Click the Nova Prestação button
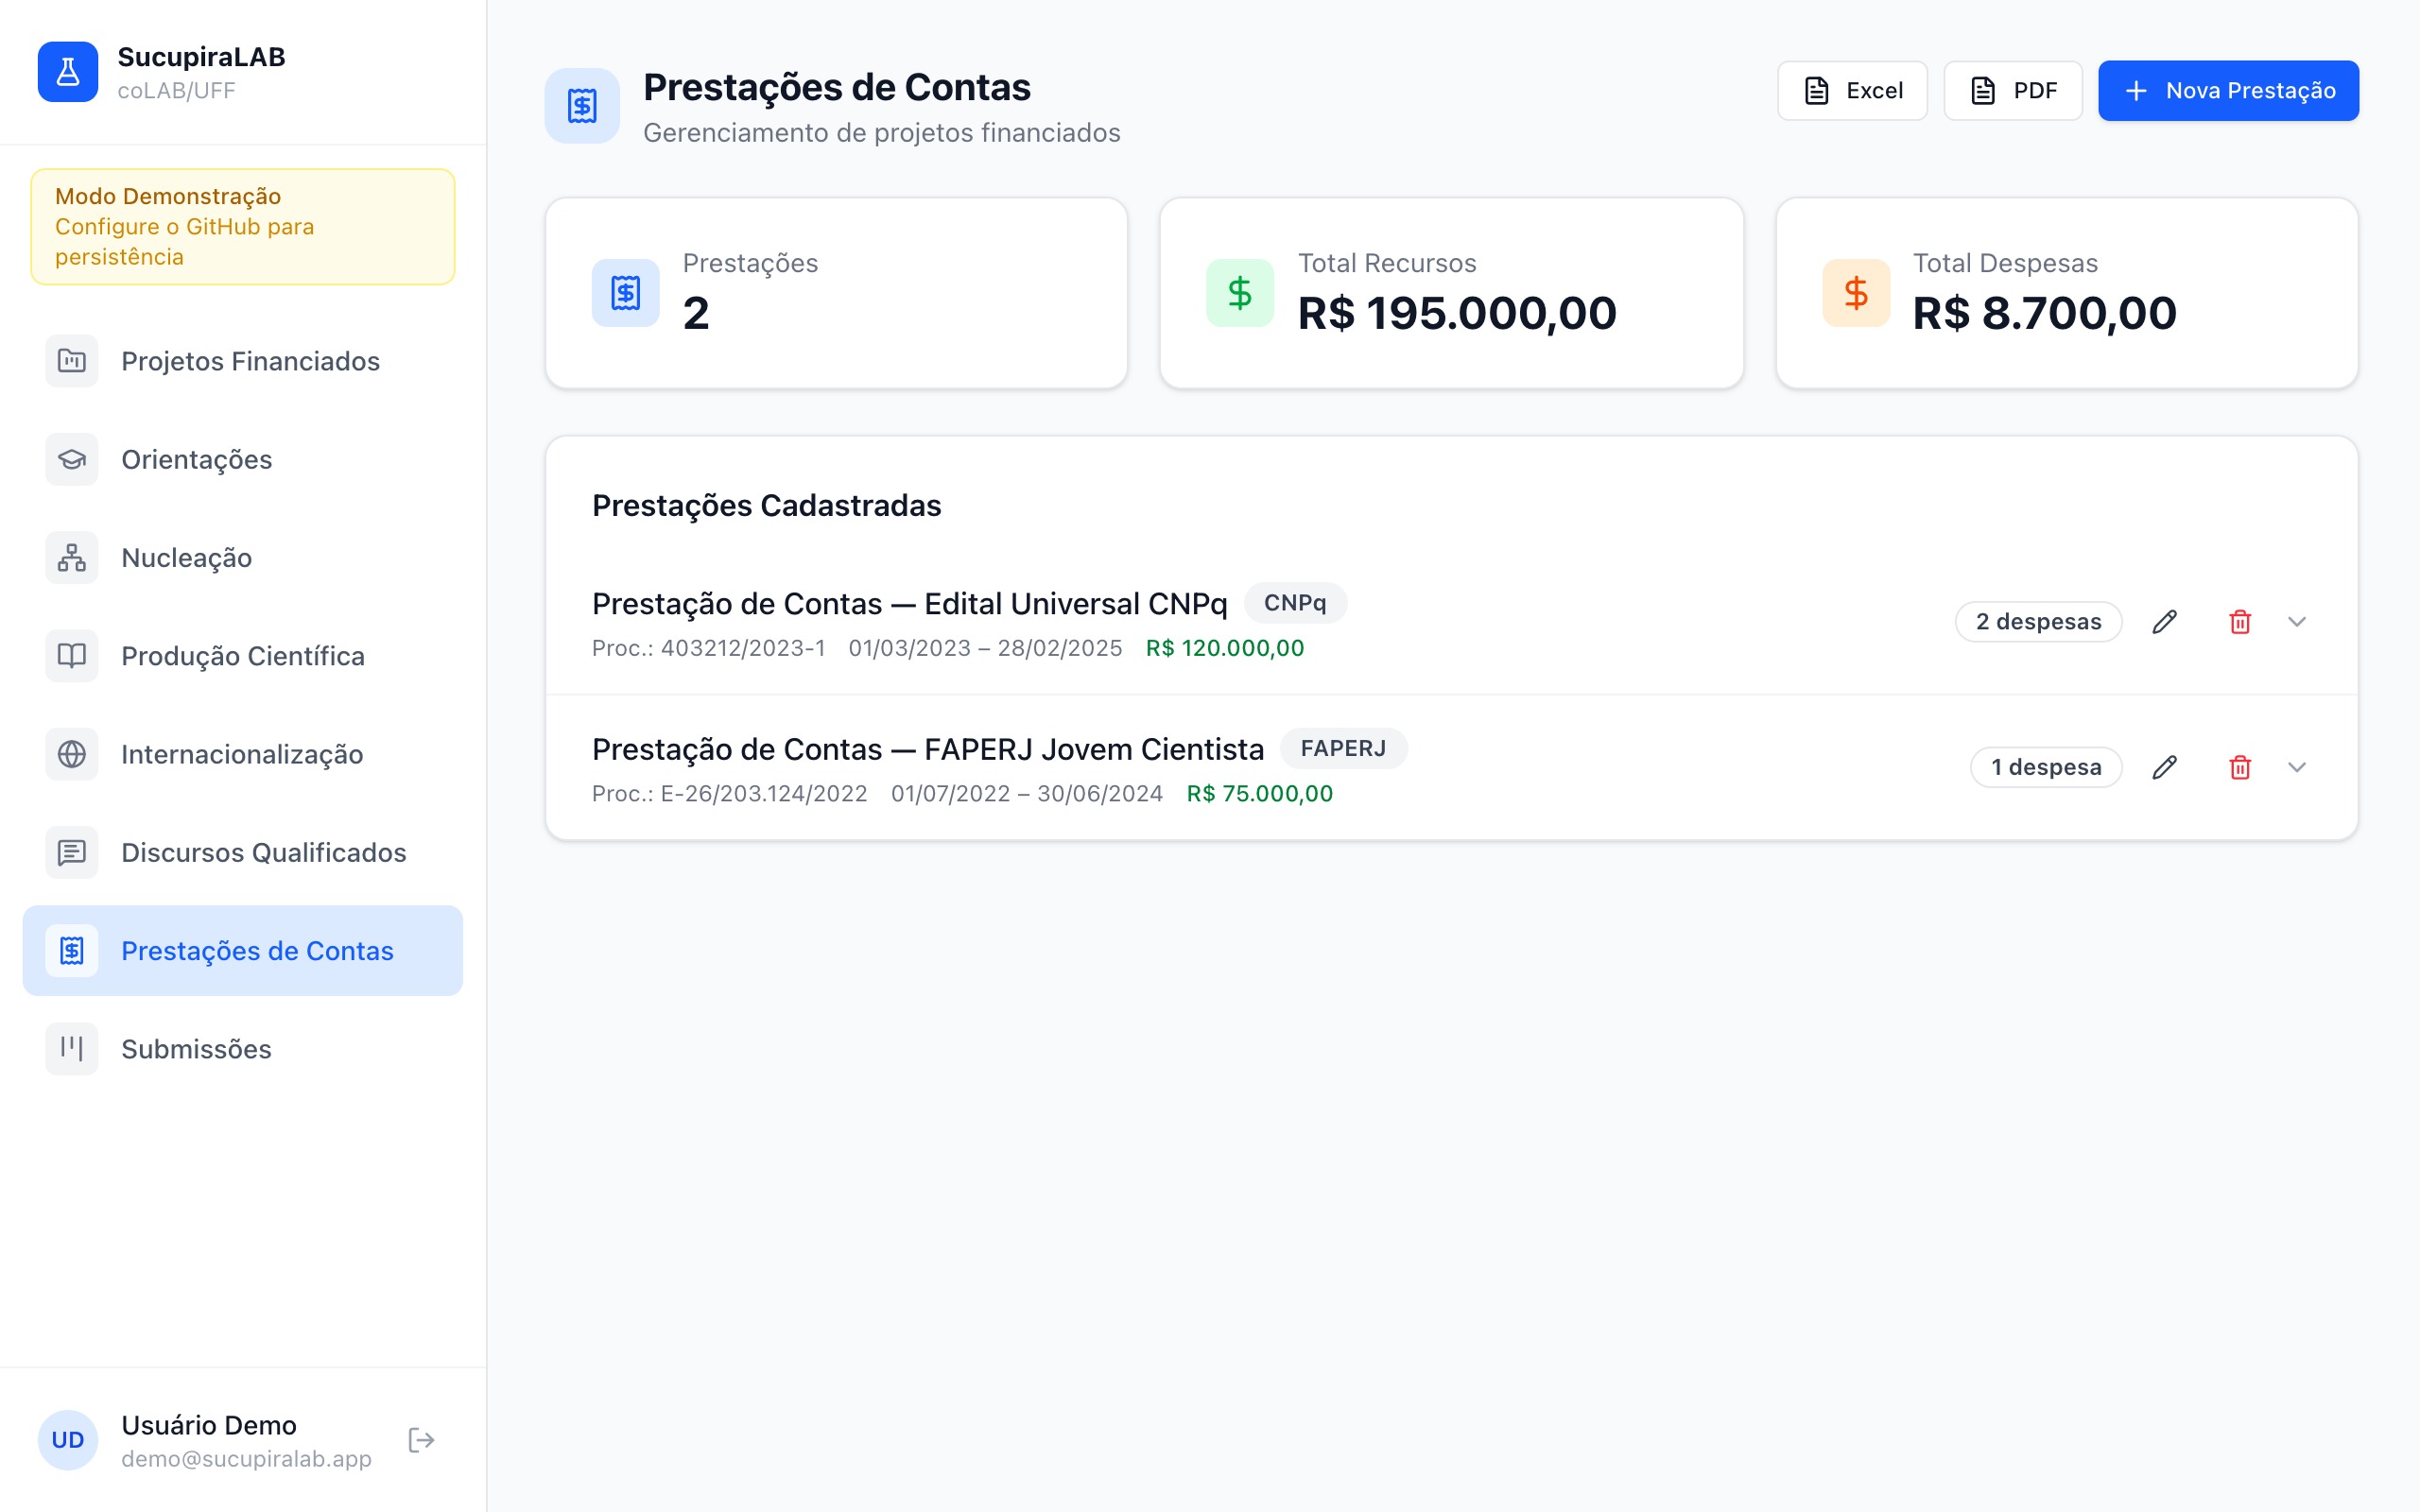Screen dimensions: 2420x1512 [2228, 90]
